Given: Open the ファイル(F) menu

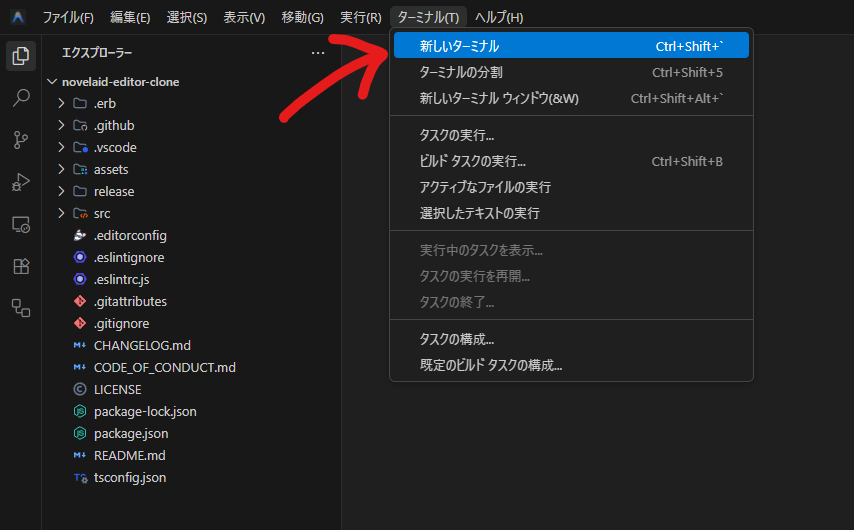Looking at the screenshot, I should coord(68,17).
